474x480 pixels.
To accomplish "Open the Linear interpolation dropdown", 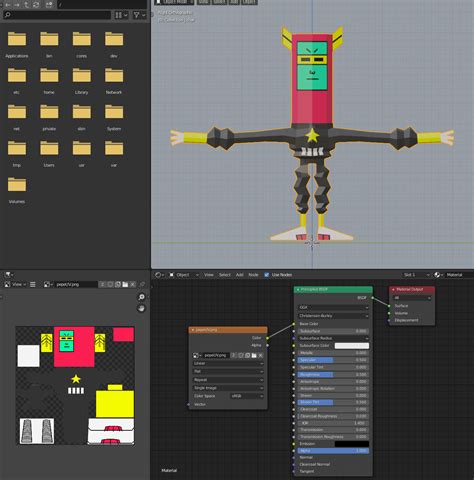I will [x=228, y=363].
